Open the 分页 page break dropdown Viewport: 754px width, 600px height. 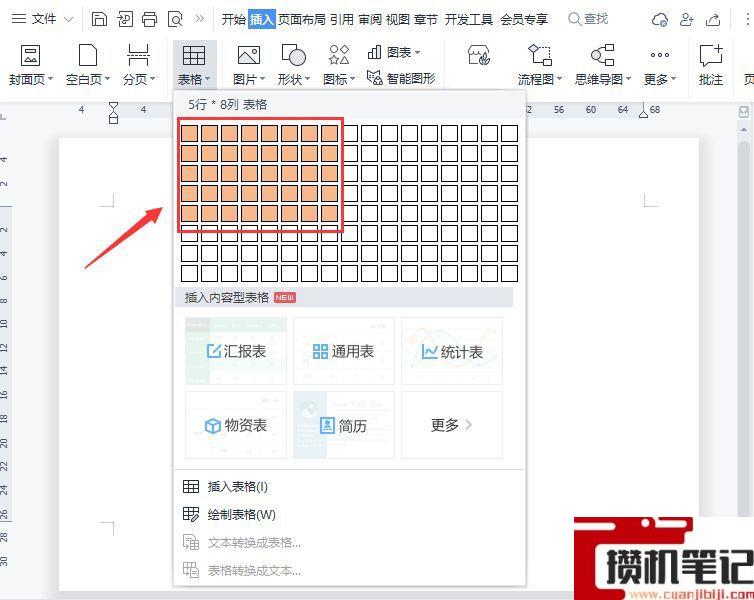(x=138, y=65)
